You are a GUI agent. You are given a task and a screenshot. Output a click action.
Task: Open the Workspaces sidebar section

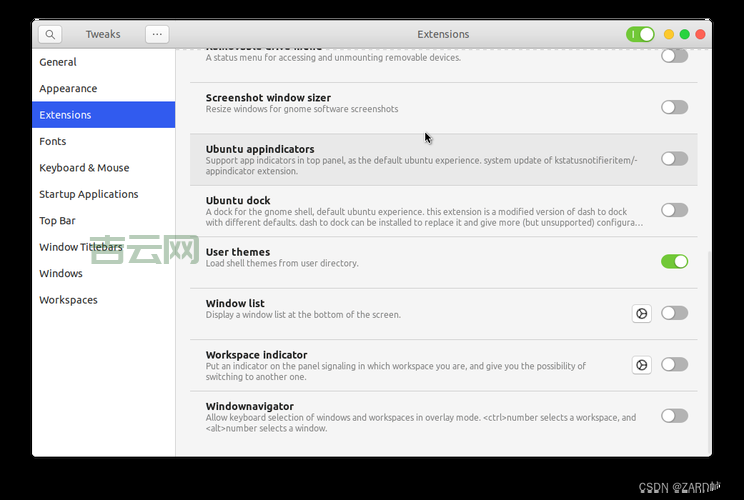(68, 300)
